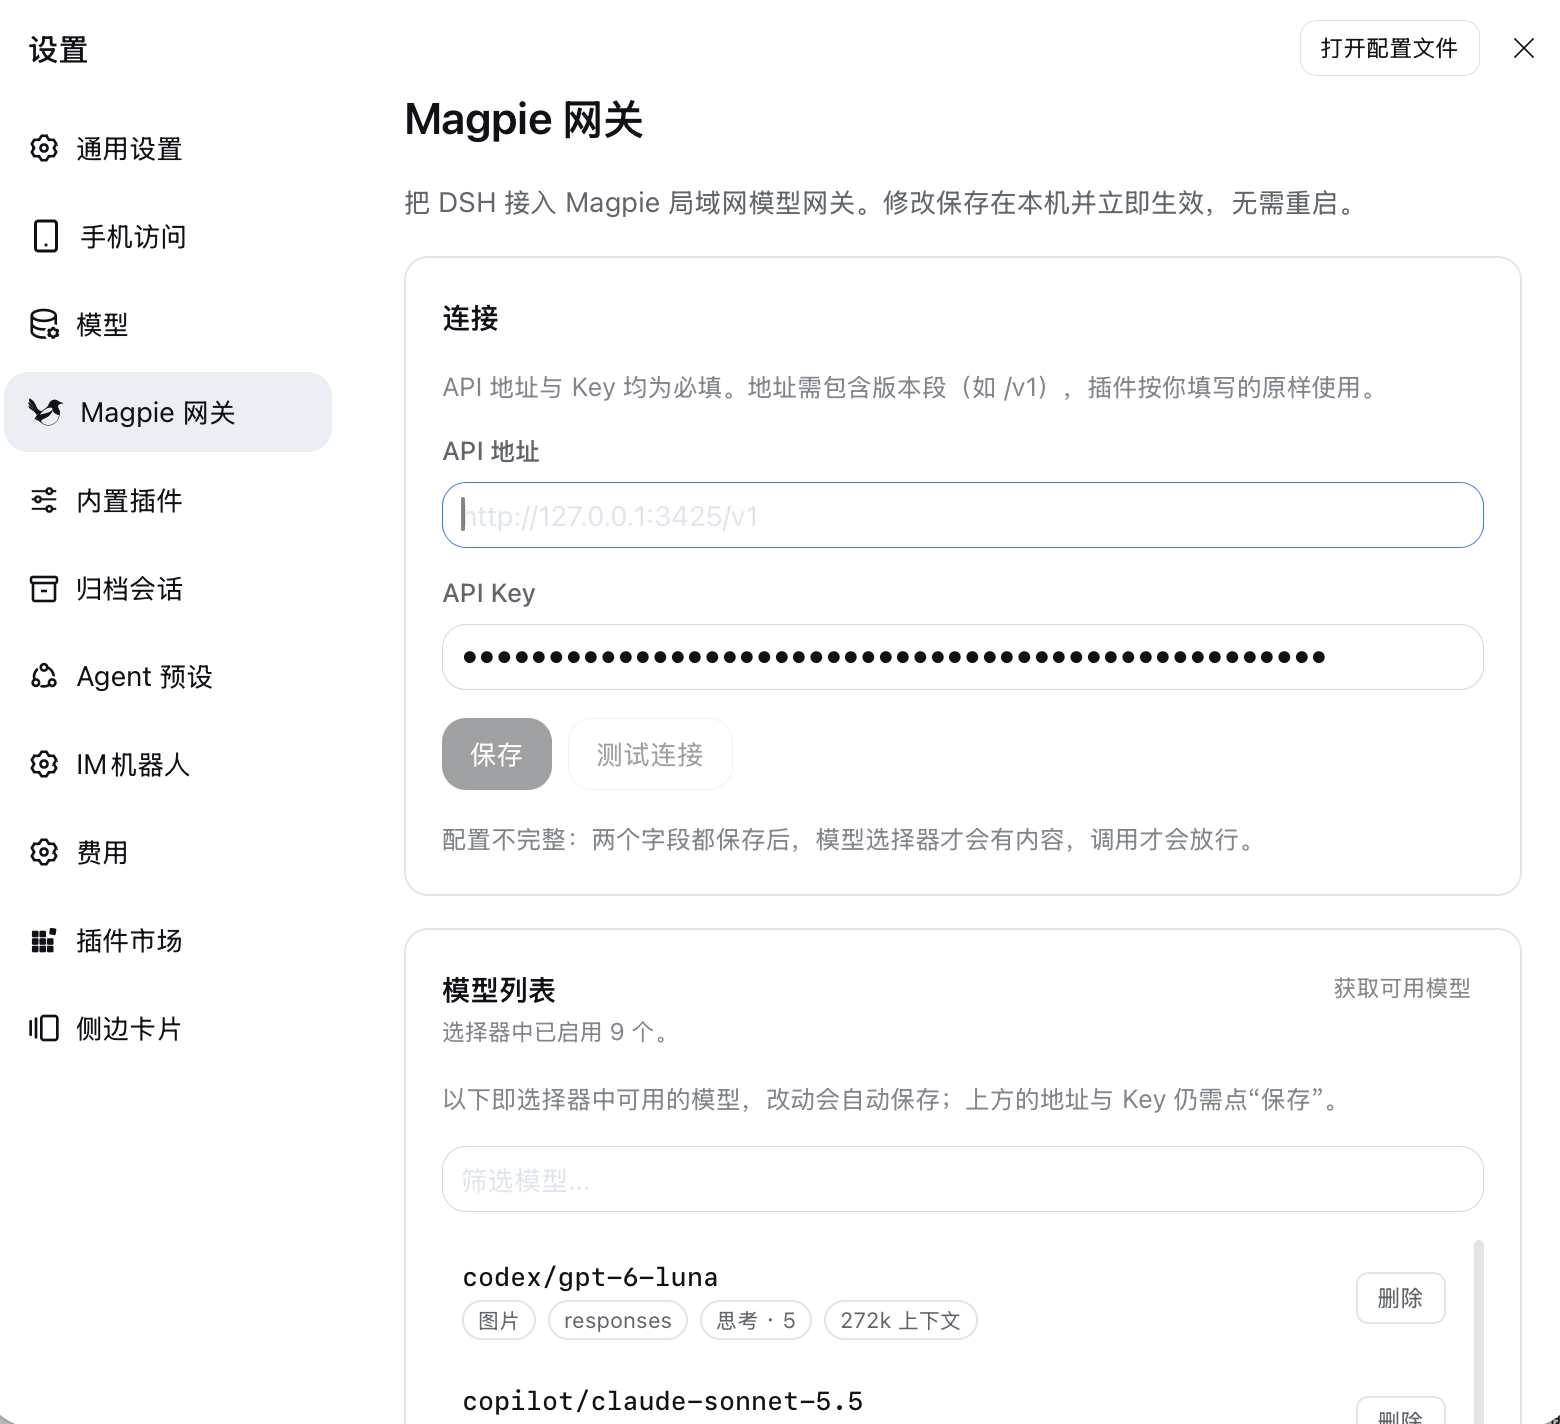The height and width of the screenshot is (1424, 1560).
Task: Click the responses tag on gpt-6-luna
Action: (x=618, y=1320)
